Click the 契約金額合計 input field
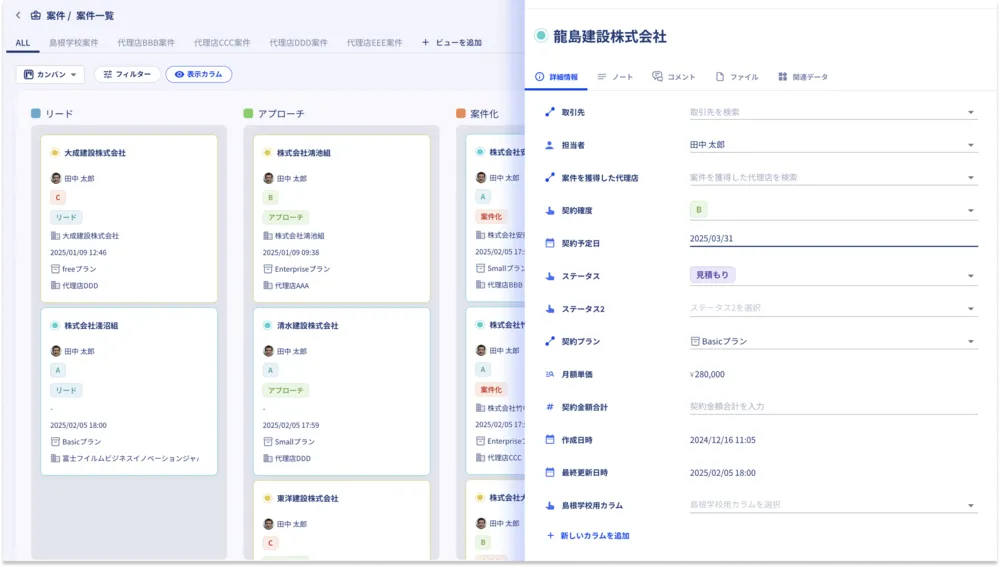The height and width of the screenshot is (567, 1000). [x=833, y=406]
